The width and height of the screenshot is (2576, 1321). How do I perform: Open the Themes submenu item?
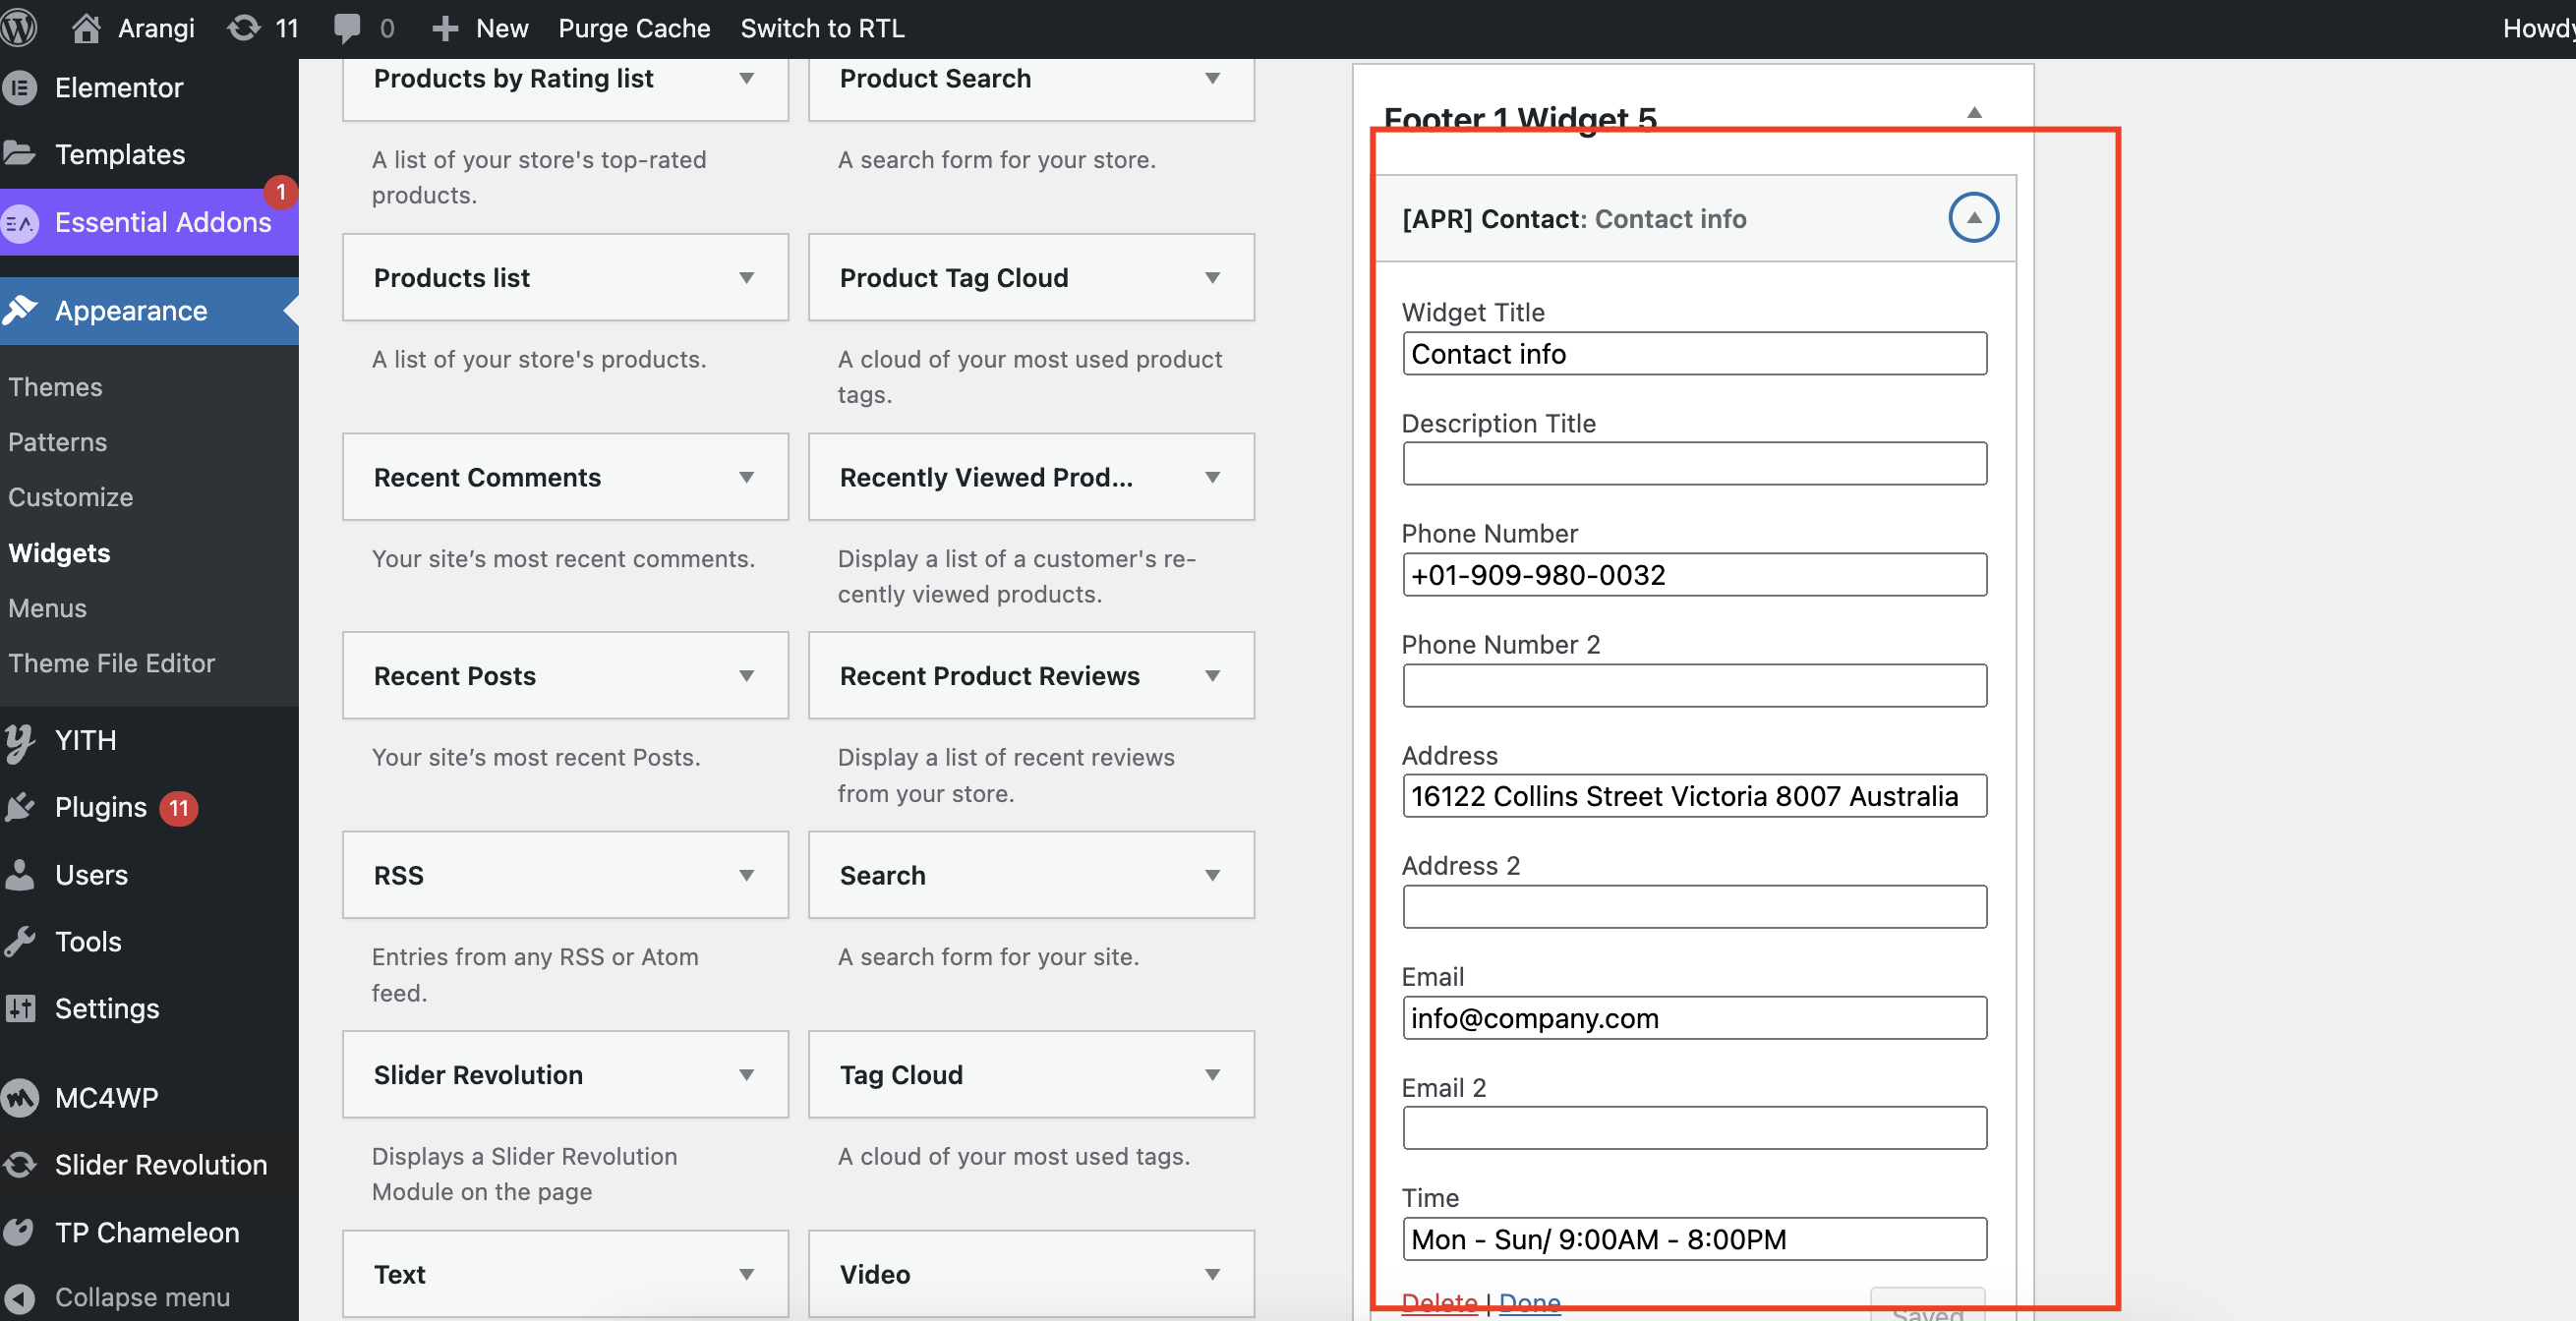[55, 387]
